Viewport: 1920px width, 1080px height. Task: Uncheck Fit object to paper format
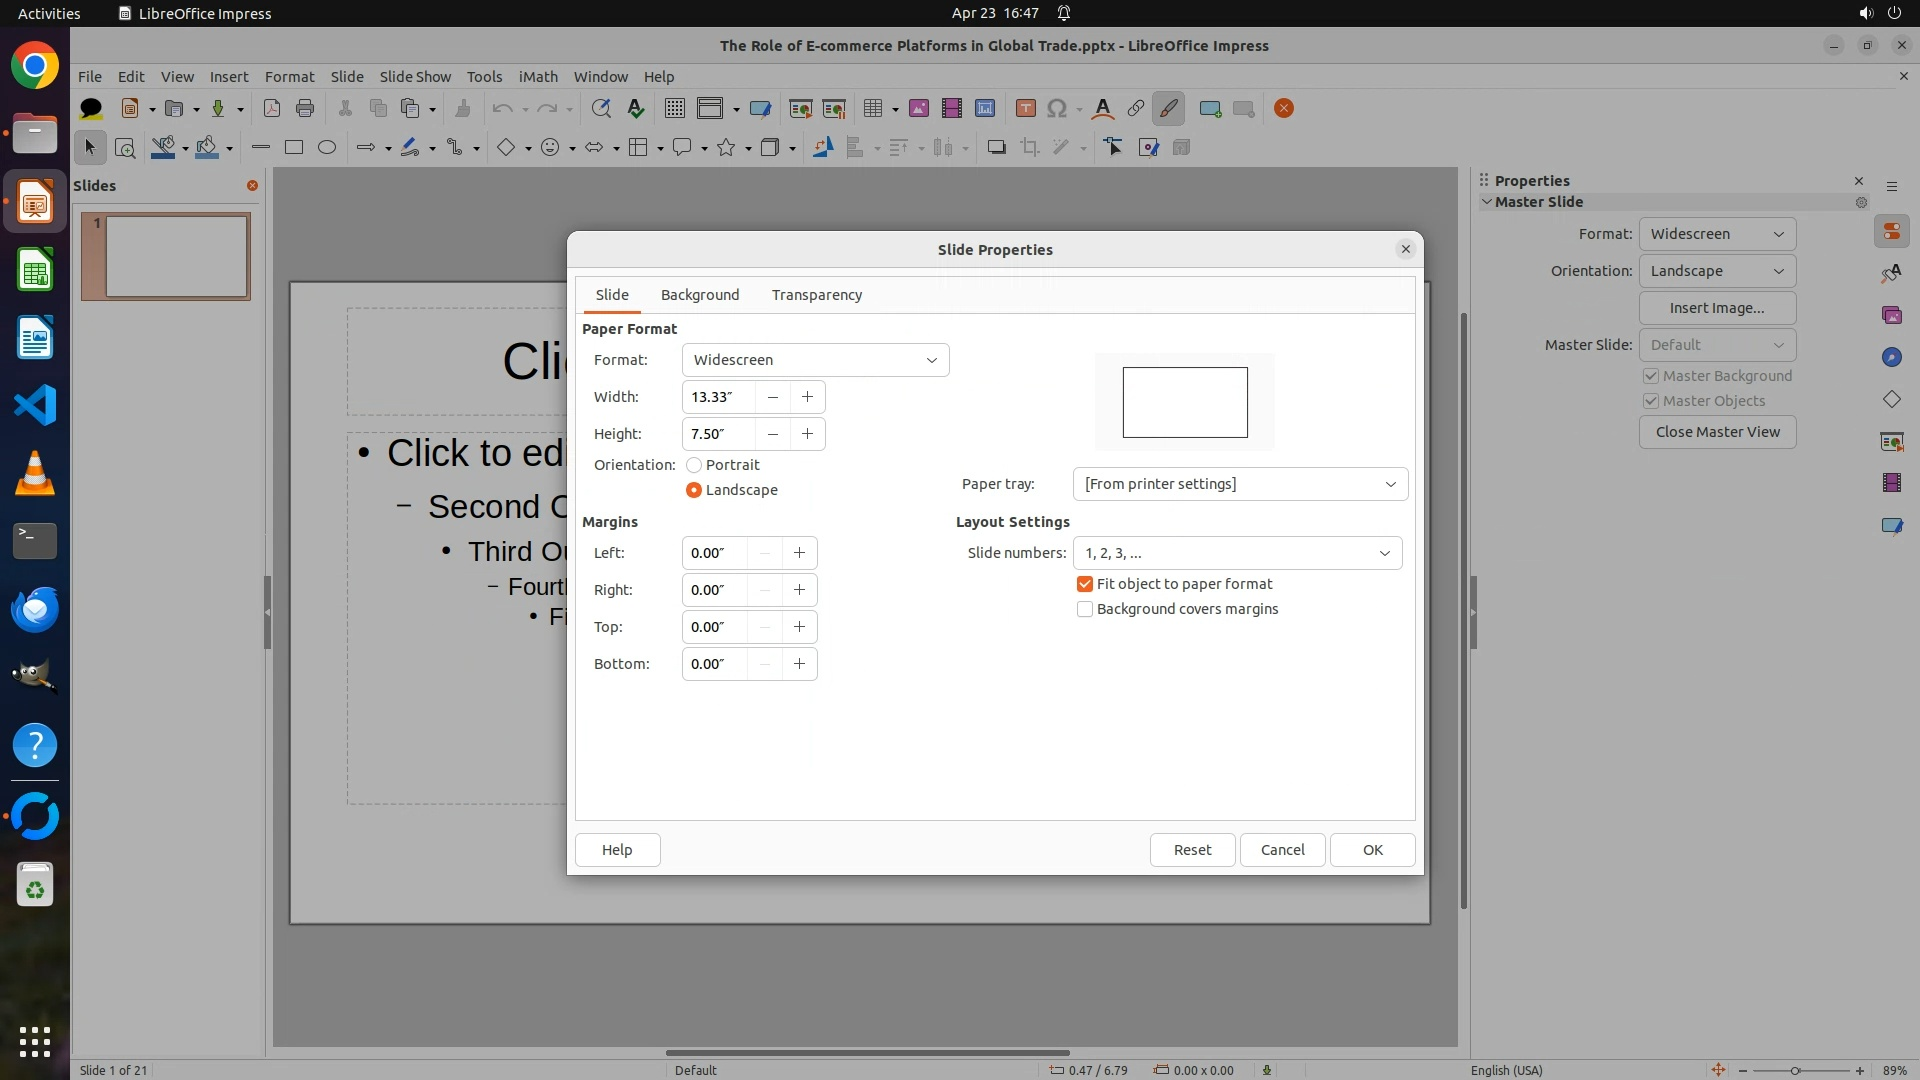(1085, 584)
